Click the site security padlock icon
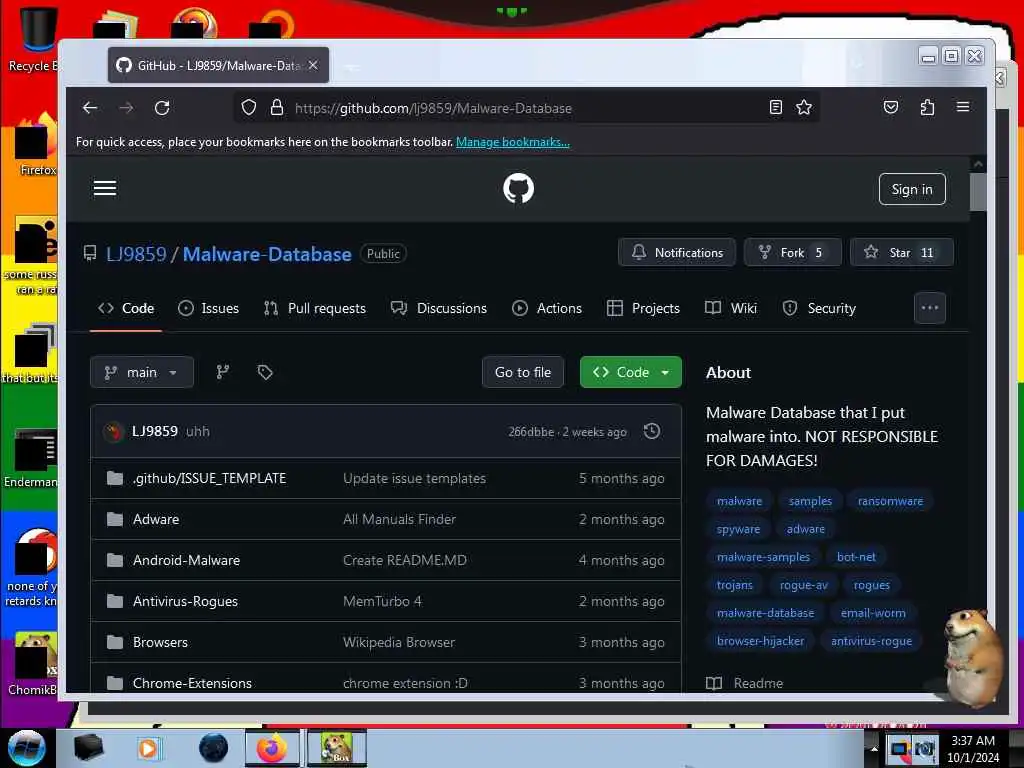 click(277, 107)
